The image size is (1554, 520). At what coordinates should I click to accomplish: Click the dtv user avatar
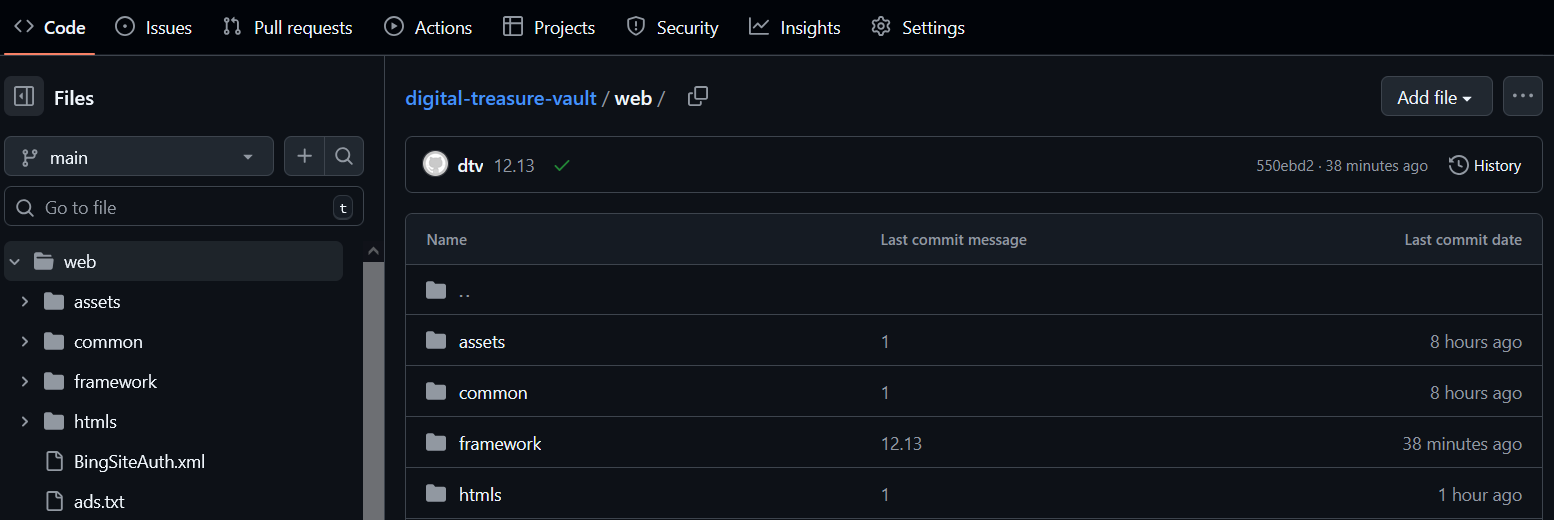tap(435, 165)
